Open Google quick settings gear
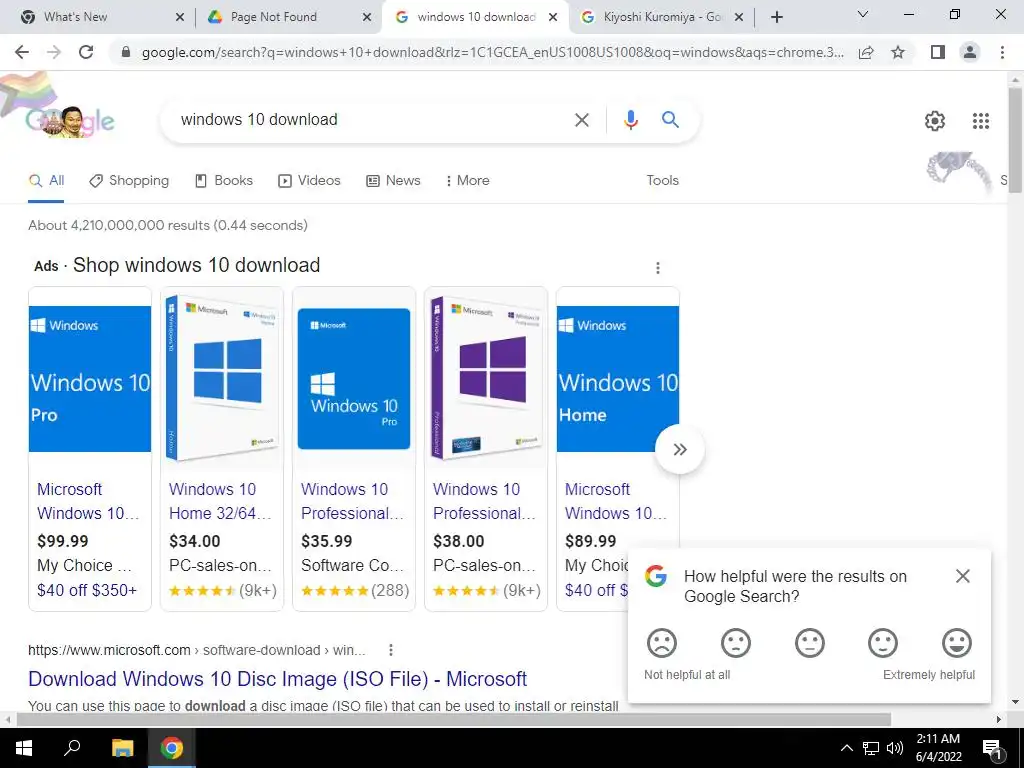The width and height of the screenshot is (1024, 768). 935,121
